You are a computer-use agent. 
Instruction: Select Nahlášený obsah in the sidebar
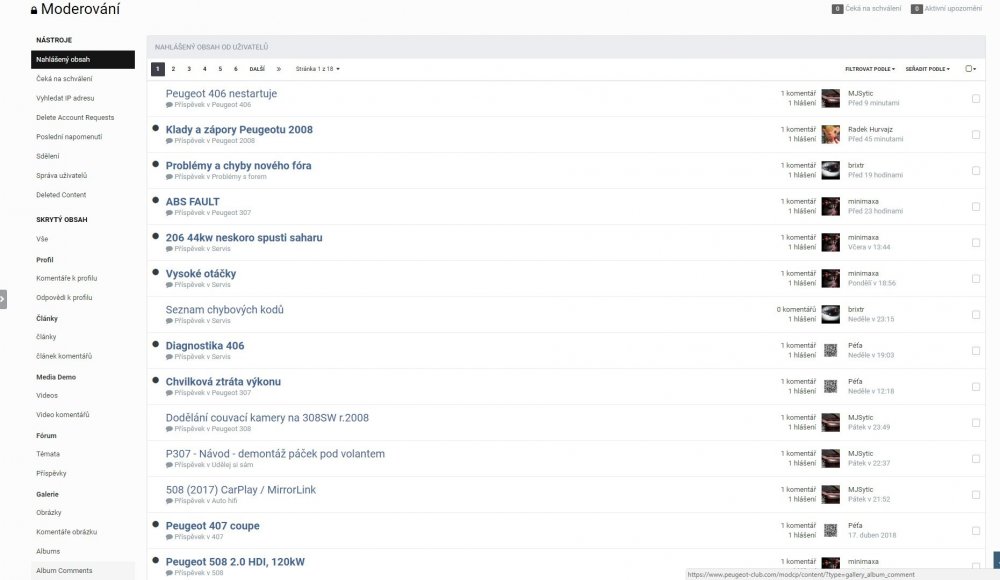click(83, 59)
